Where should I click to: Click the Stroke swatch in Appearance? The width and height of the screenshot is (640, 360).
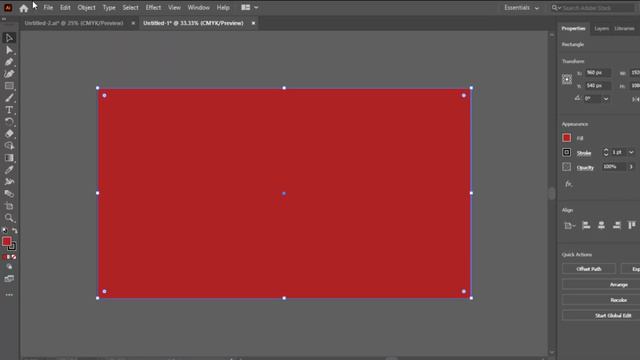[x=567, y=152]
